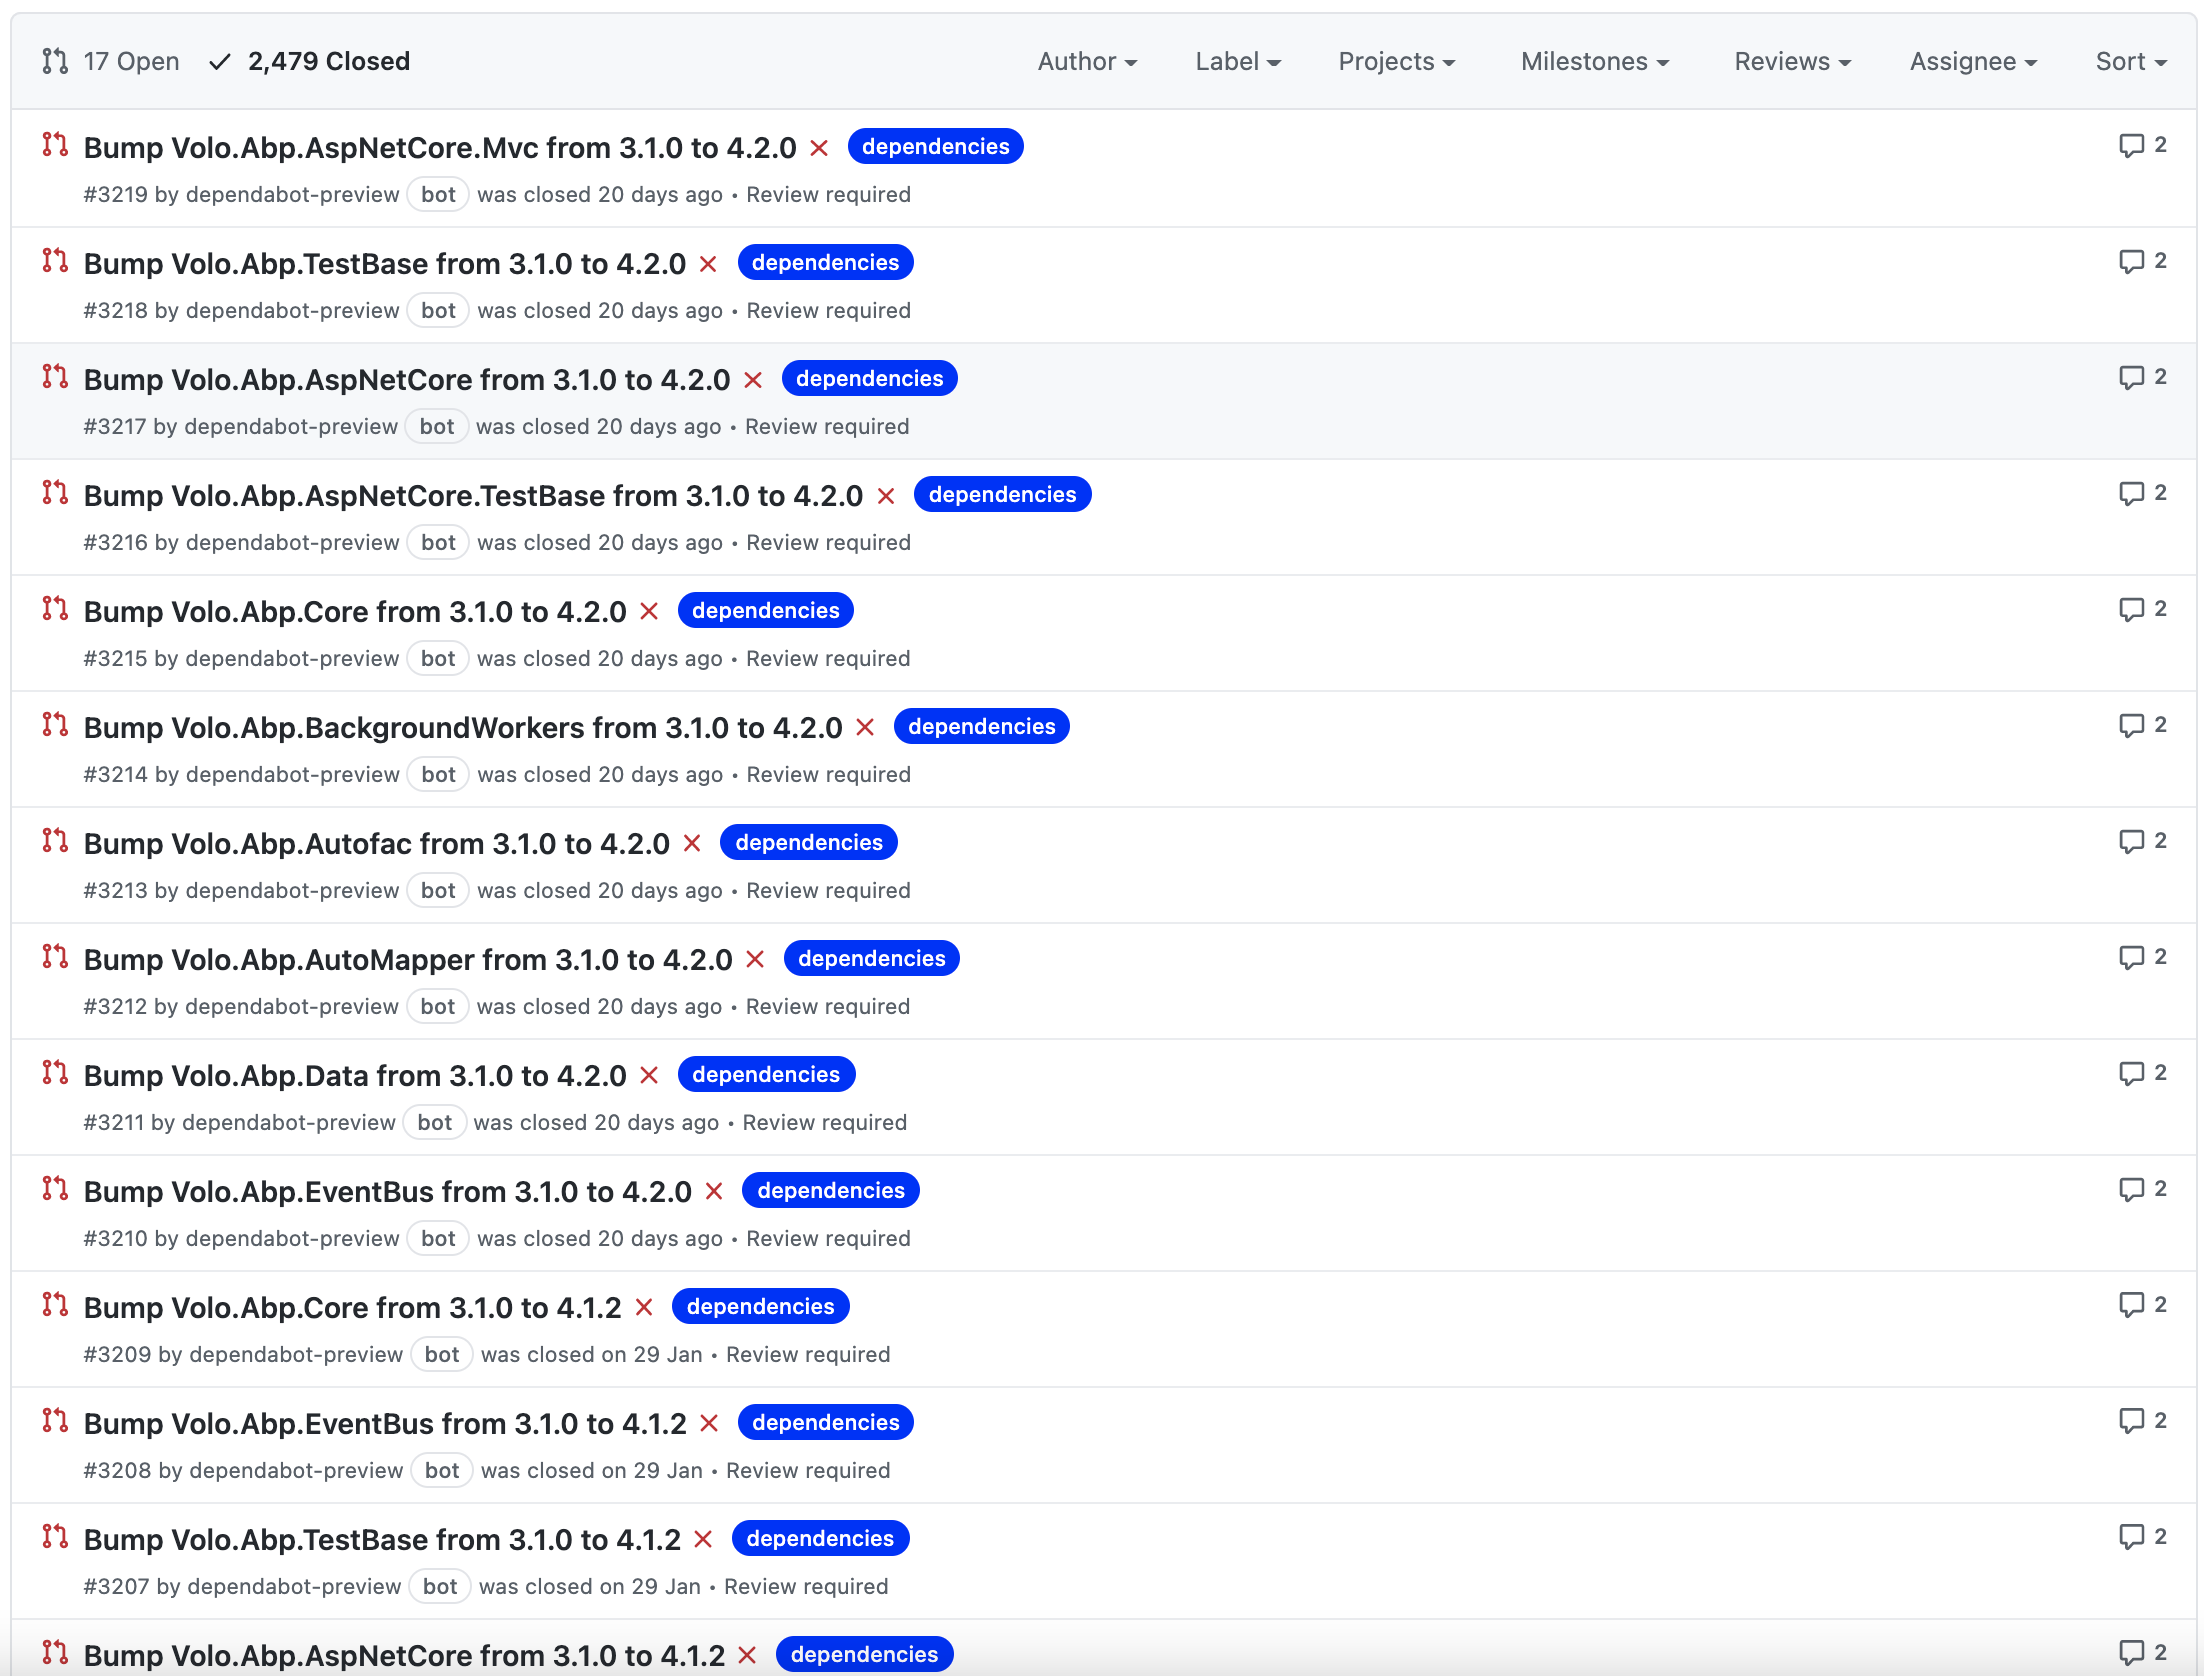Click comment icon on PR #3208
Viewport: 2204px width, 1676px height.
click(x=2131, y=1421)
